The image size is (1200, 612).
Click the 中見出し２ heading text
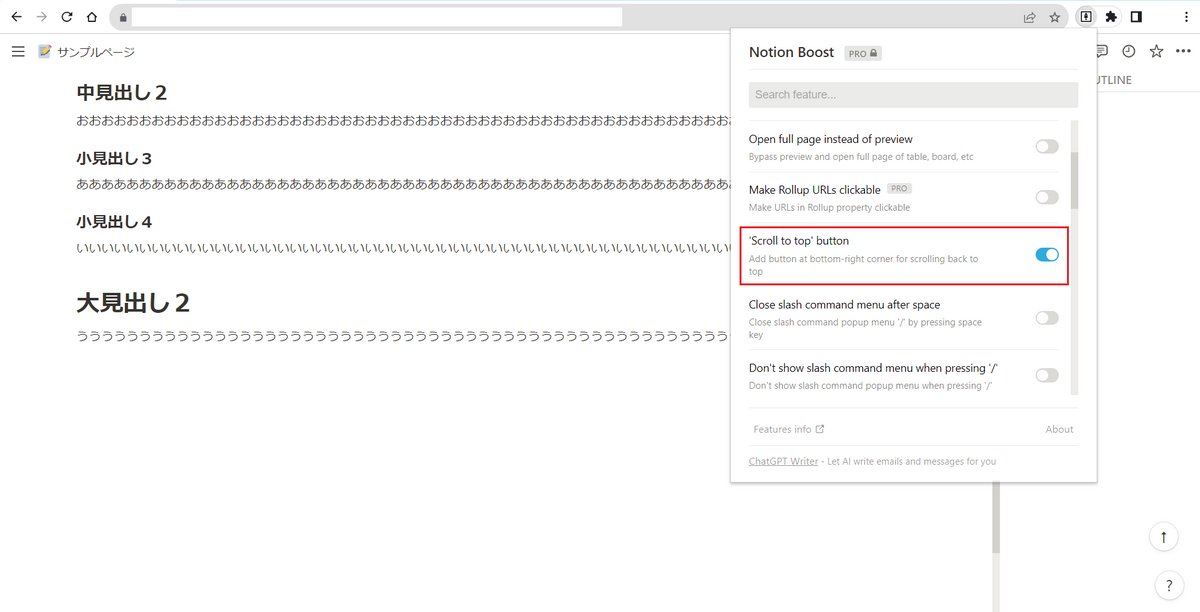(x=122, y=93)
